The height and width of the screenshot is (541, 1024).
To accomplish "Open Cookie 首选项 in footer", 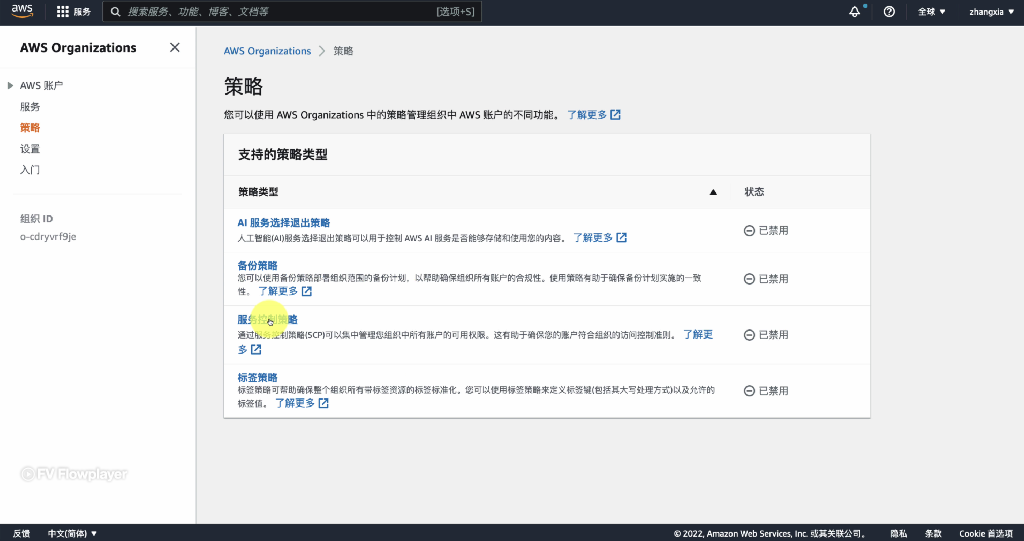I will pyautogui.click(x=985, y=533).
